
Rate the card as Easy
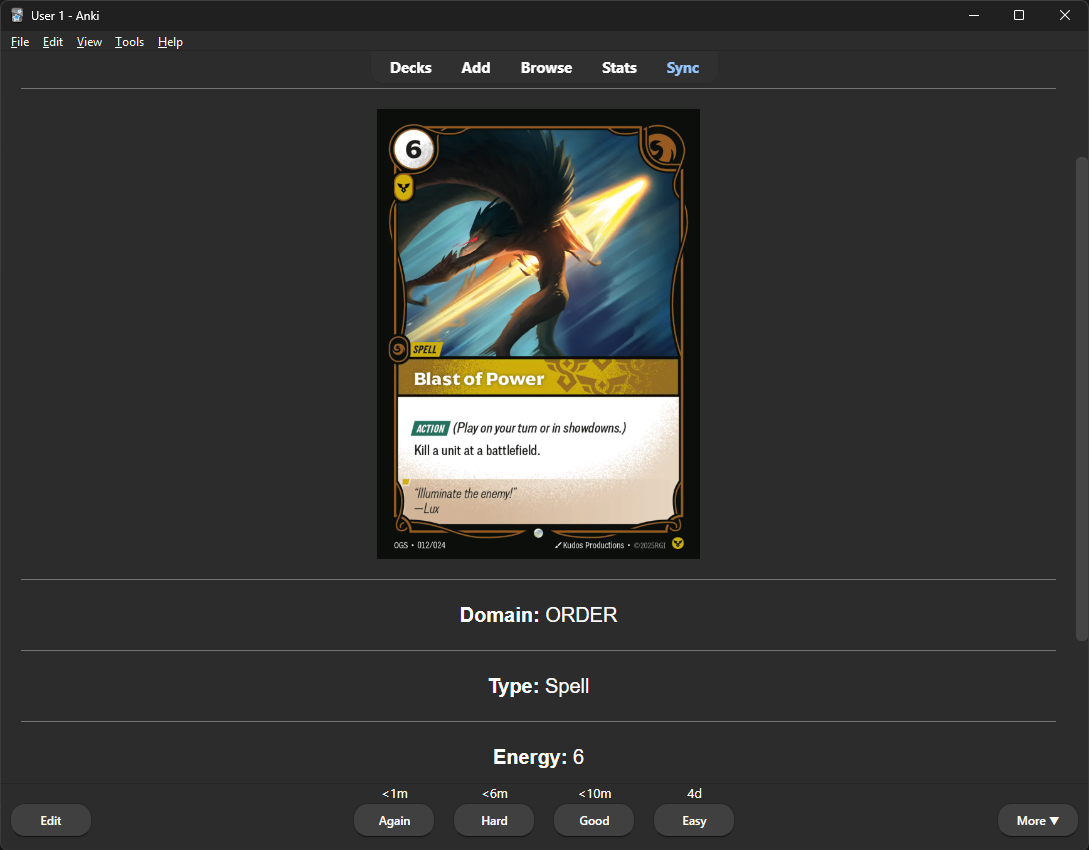[693, 820]
